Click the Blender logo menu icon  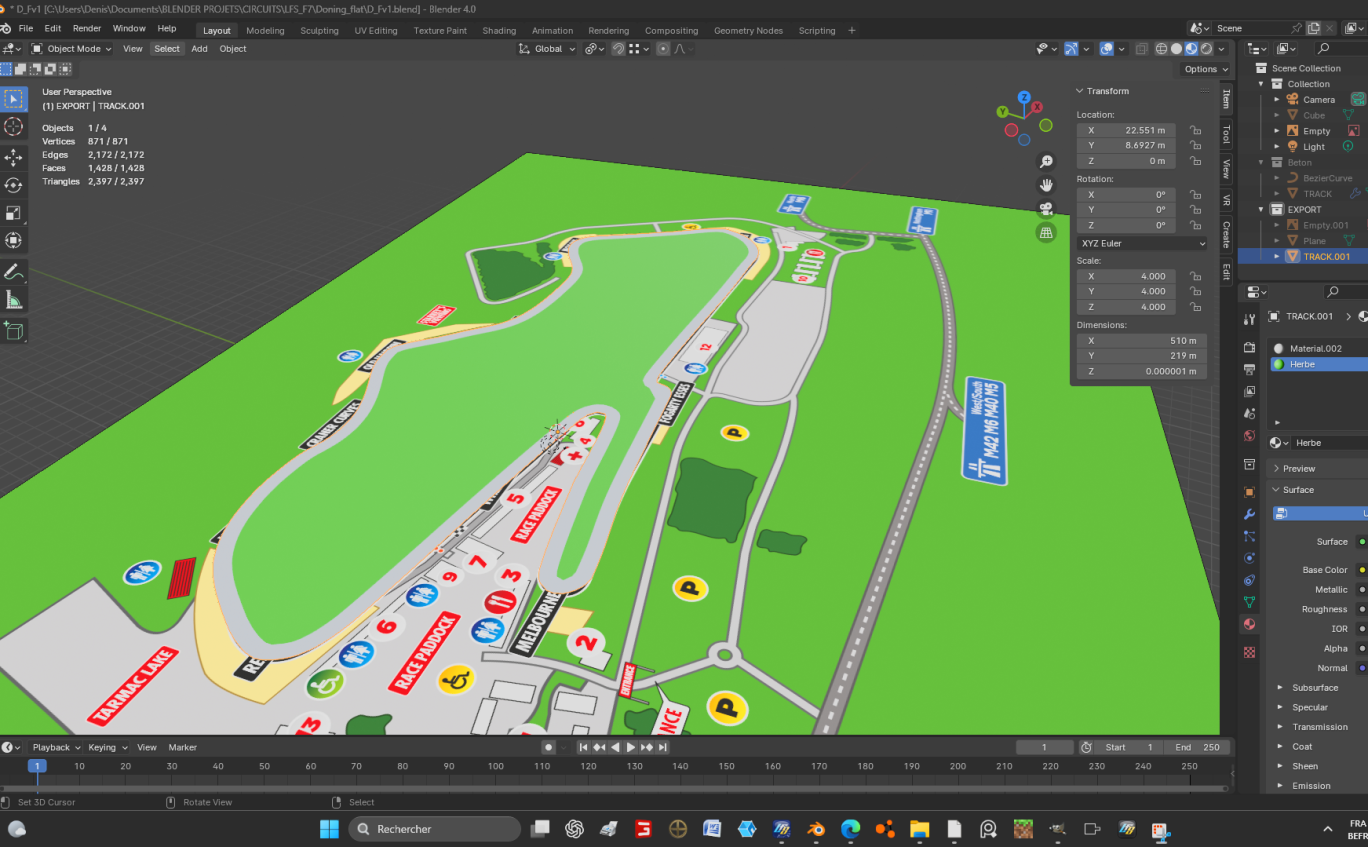(x=7, y=29)
